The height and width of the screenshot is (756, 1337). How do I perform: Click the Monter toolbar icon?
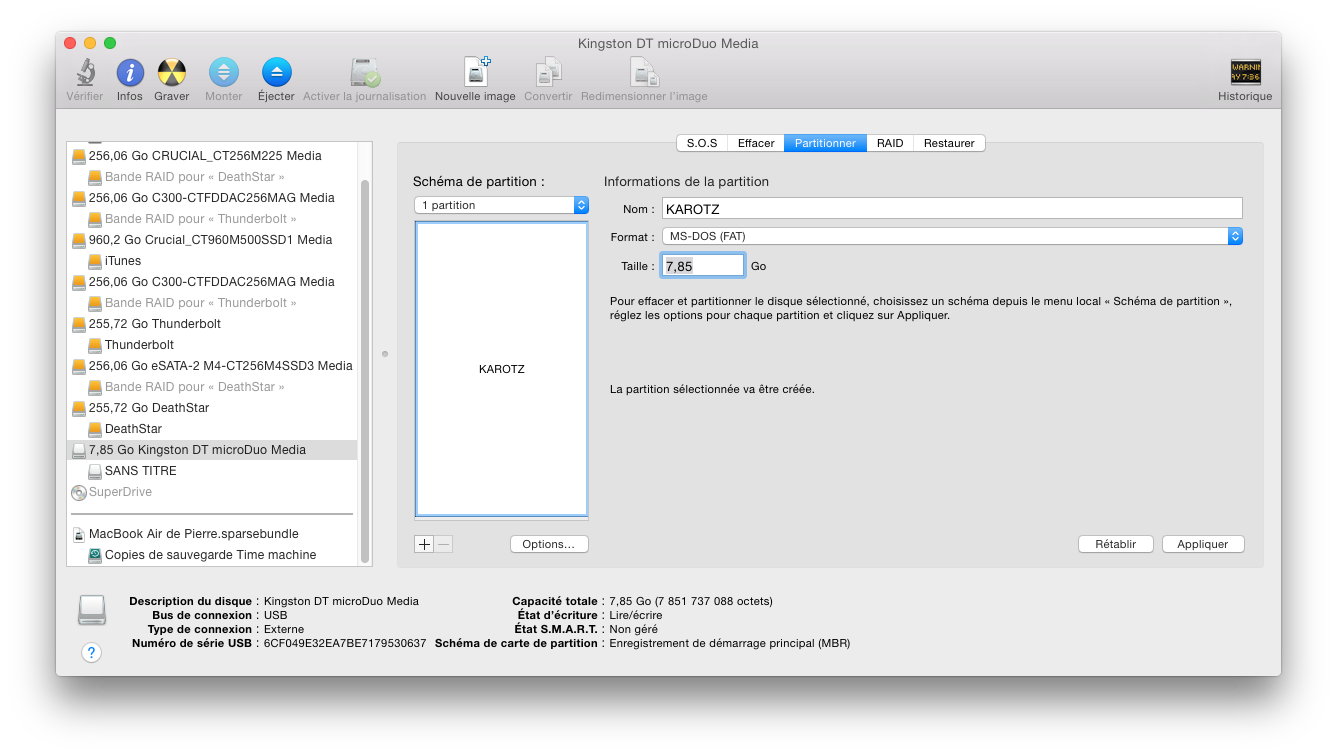coord(224,73)
